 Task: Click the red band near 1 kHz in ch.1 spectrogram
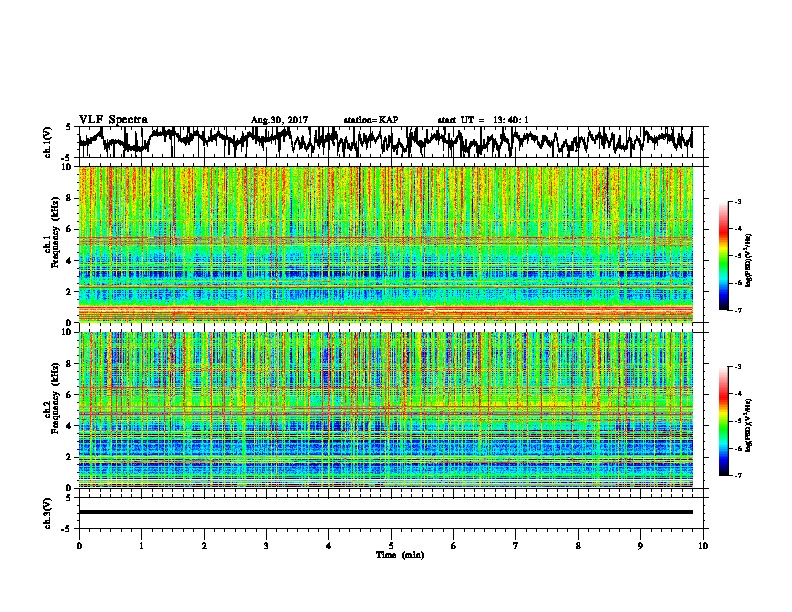point(385,309)
